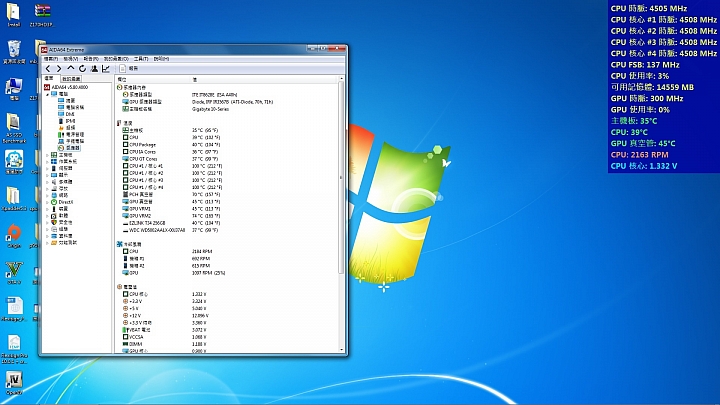Click the fan section header icon

tap(120, 244)
